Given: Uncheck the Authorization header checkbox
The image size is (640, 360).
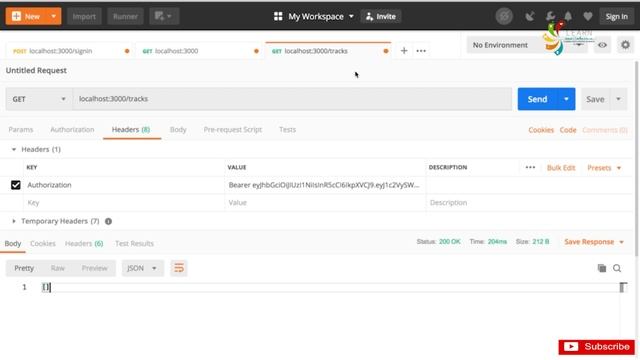Looking at the screenshot, I should tap(16, 185).
